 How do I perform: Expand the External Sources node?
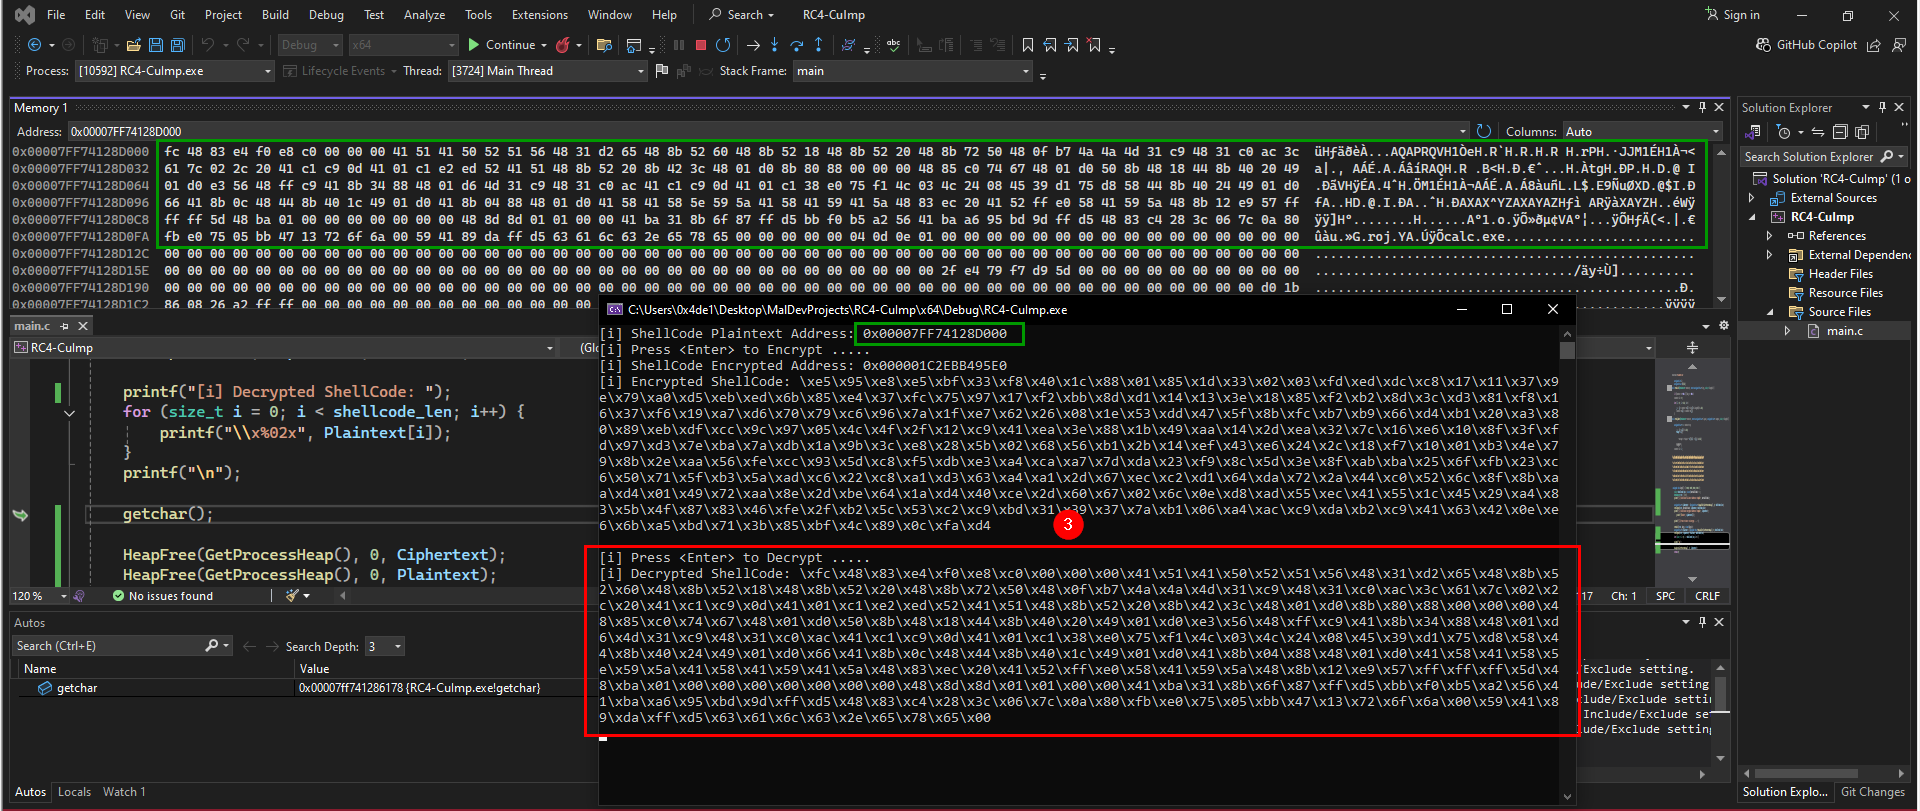tap(1751, 198)
